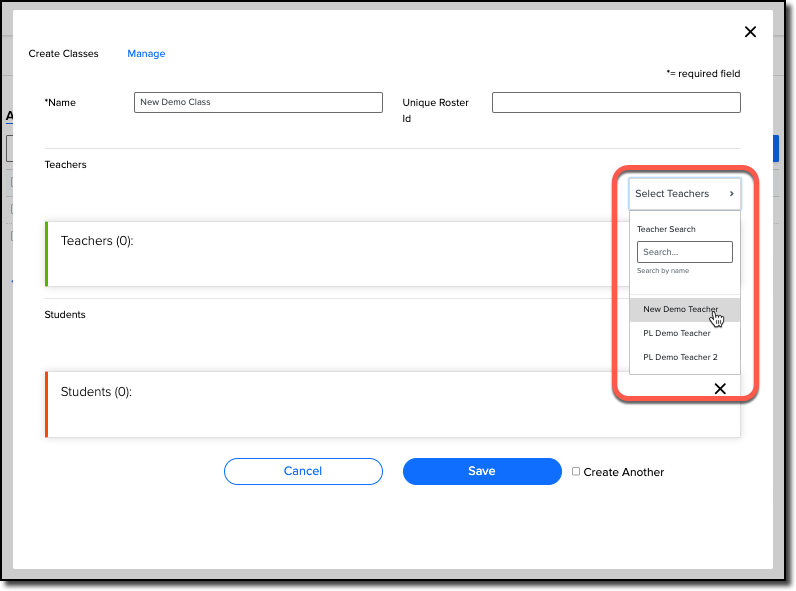Save the new class
The width and height of the screenshot is (796, 591).
[x=482, y=471]
